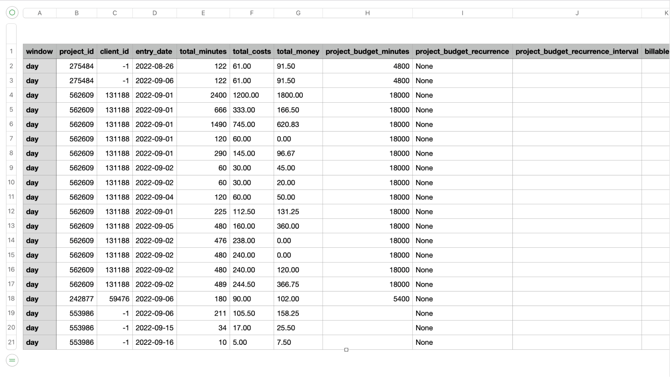This screenshot has height=377, width=670.
Task: Select the total_money cell showing 620.83
Action: (x=298, y=124)
